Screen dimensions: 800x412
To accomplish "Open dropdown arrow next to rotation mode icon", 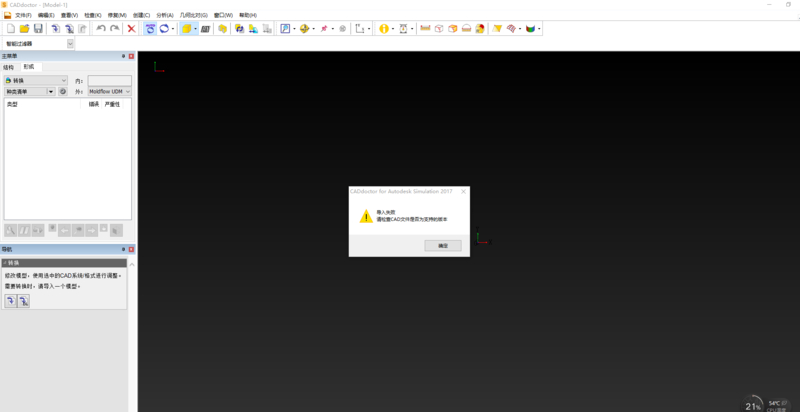I will coord(173,29).
